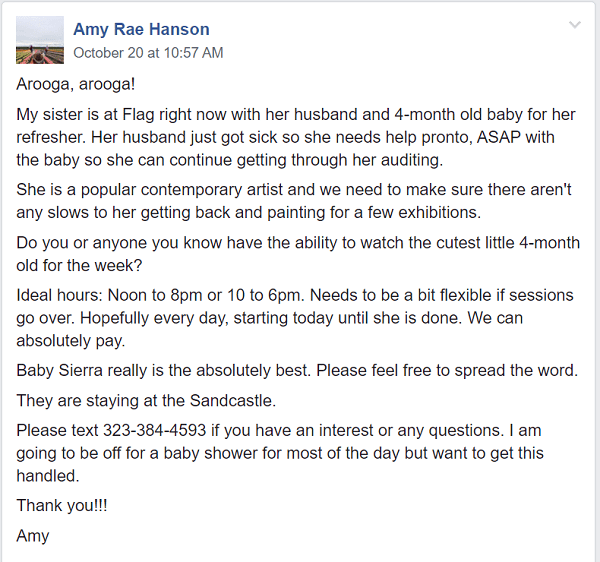Click the phrase 'absolutely pay'
The width and height of the screenshot is (600, 562).
point(69,340)
